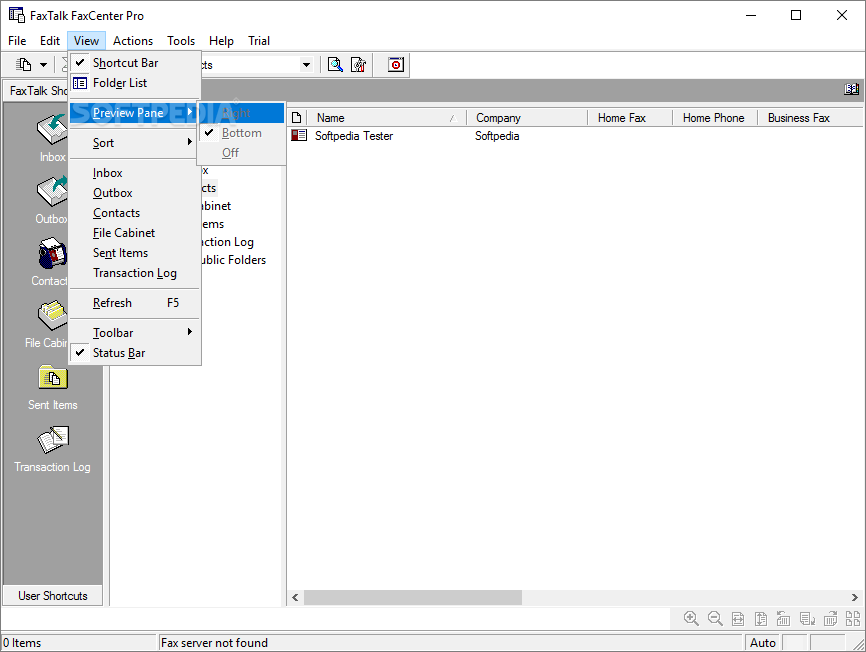Image resolution: width=866 pixels, height=652 pixels.
Task: Select Right preview pane position
Action: click(x=241, y=113)
